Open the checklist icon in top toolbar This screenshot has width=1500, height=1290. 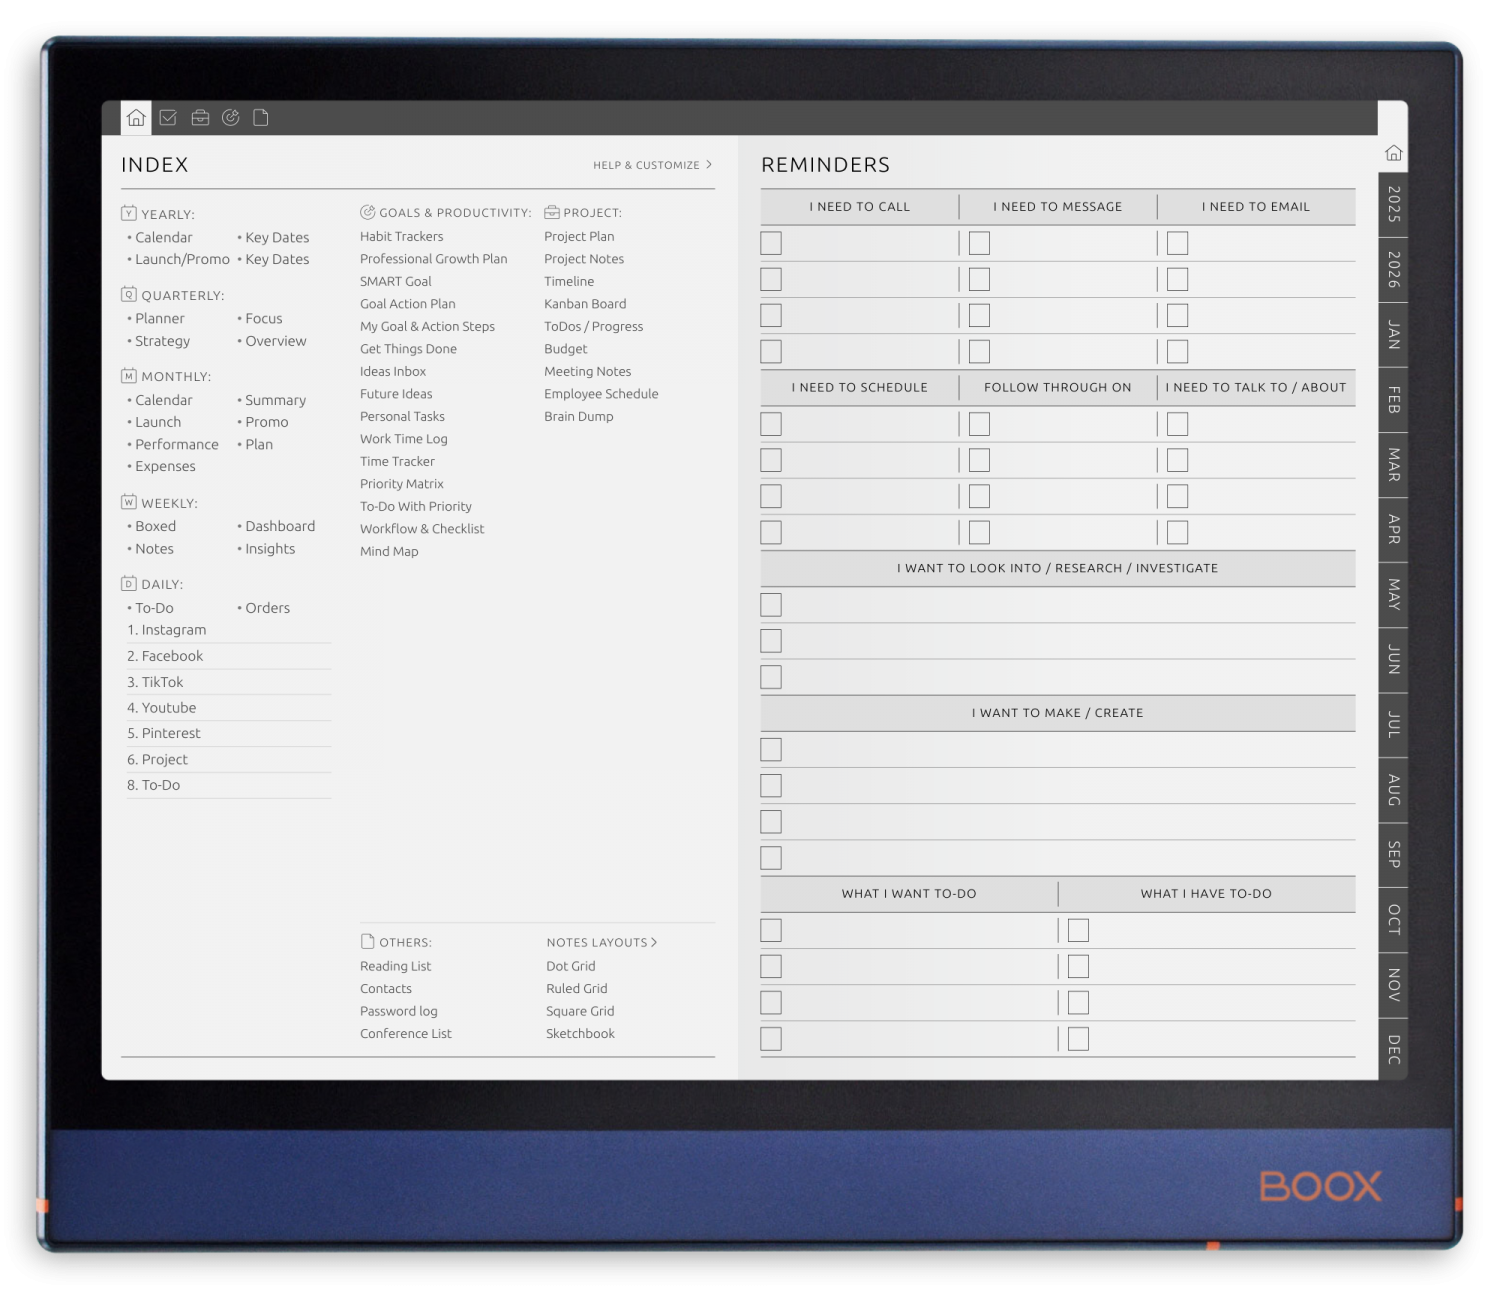[x=168, y=118]
